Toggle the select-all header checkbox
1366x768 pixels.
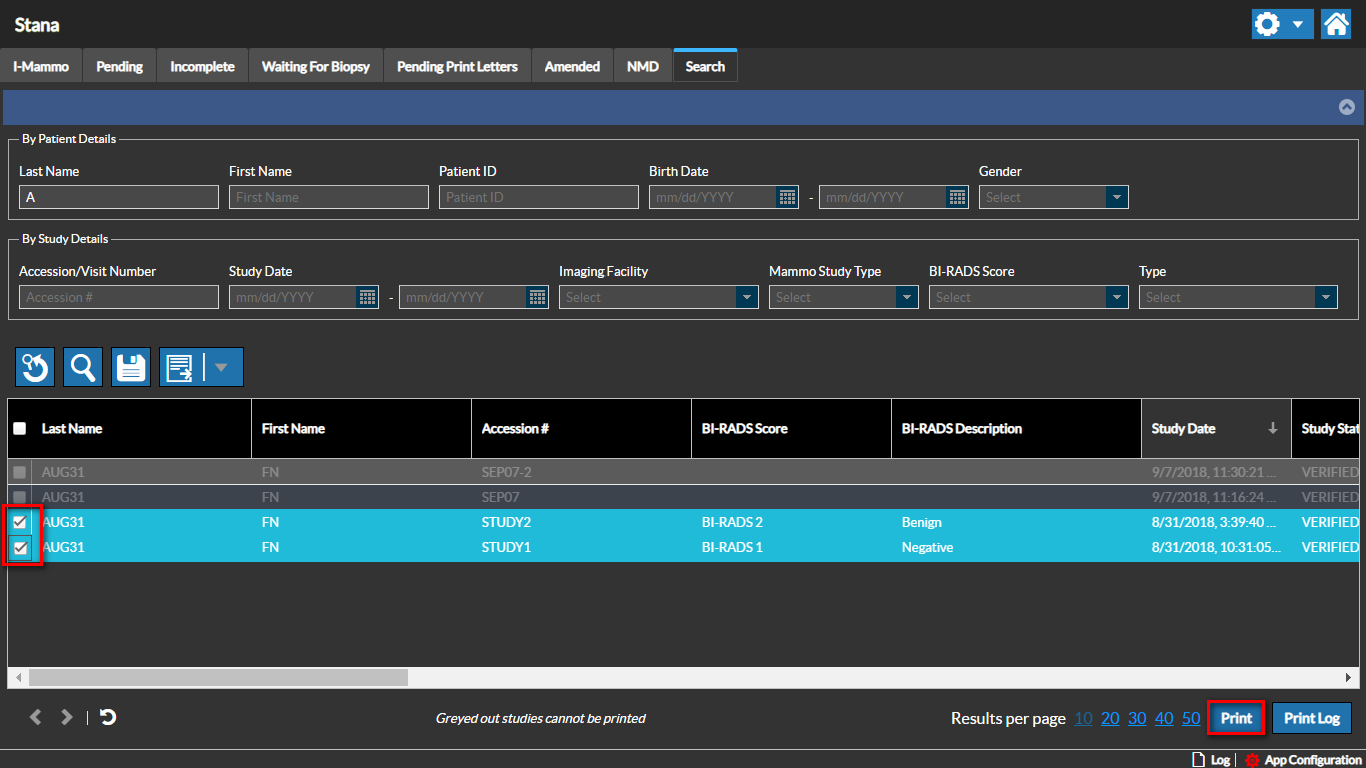[20, 428]
